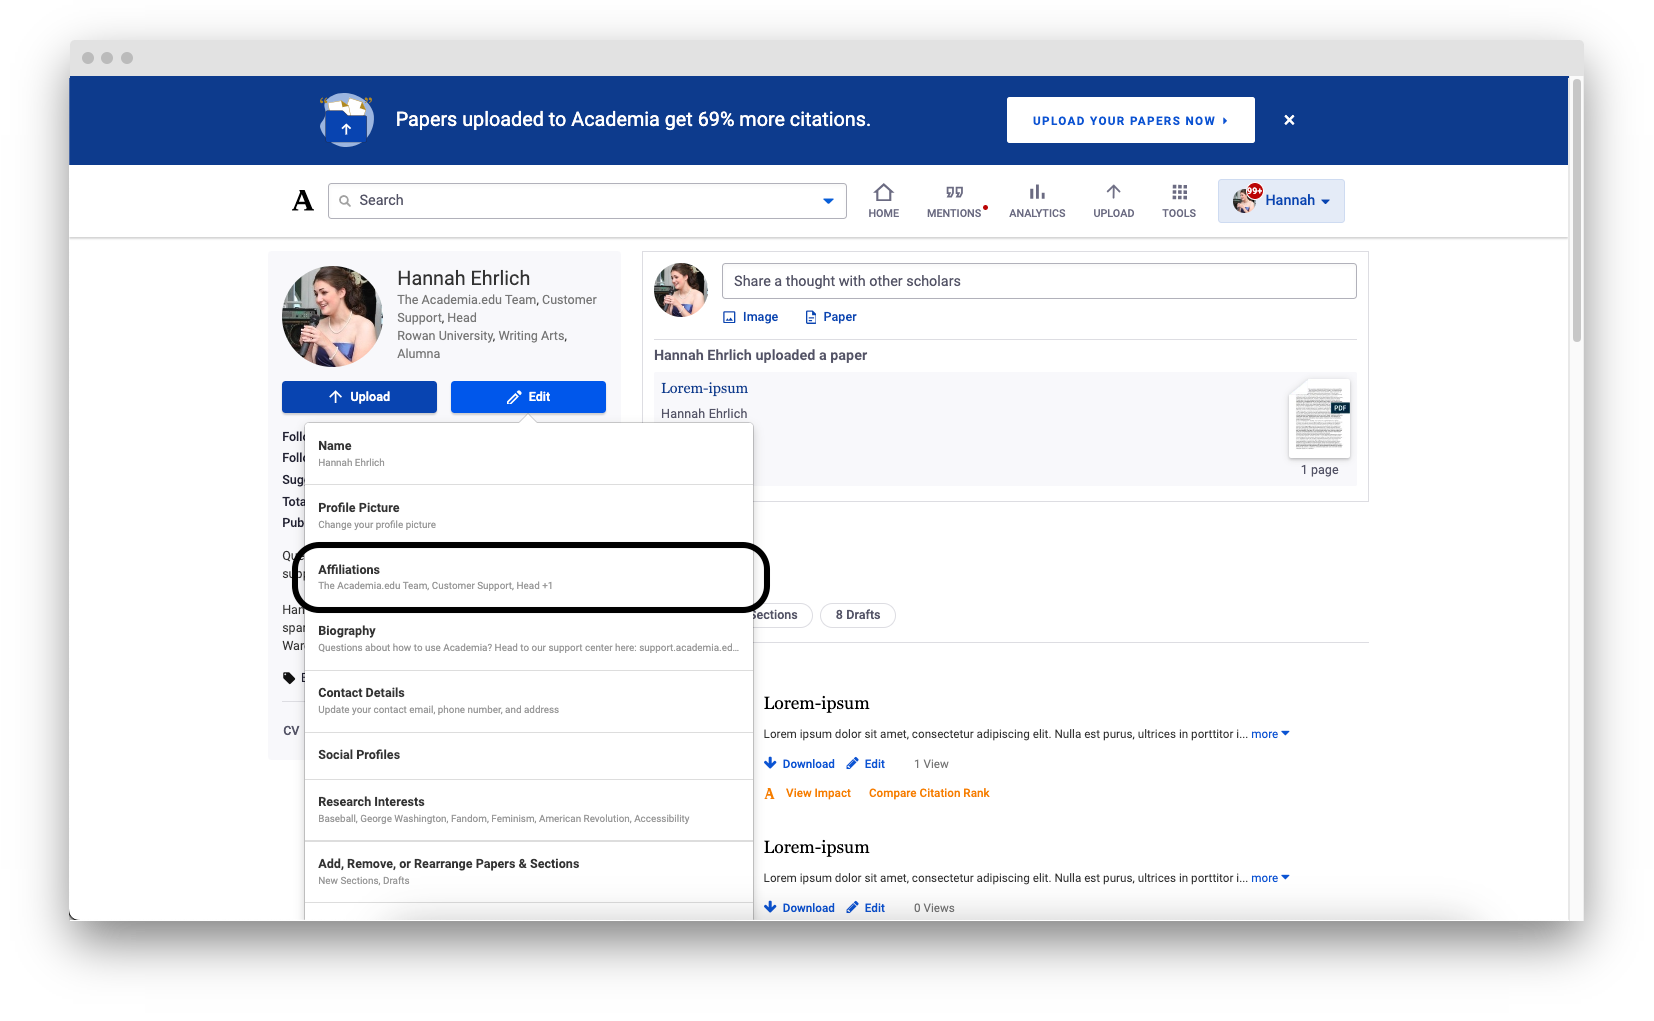Click the orange View Impact icon
Image resolution: width=1654 pixels, height=1021 pixels.
click(769, 793)
